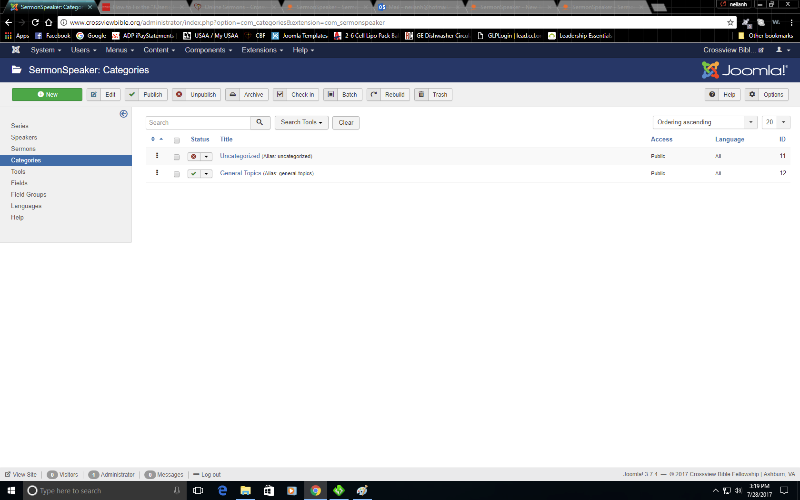Open the Components menu
Image resolution: width=800 pixels, height=500 pixels.
208,50
